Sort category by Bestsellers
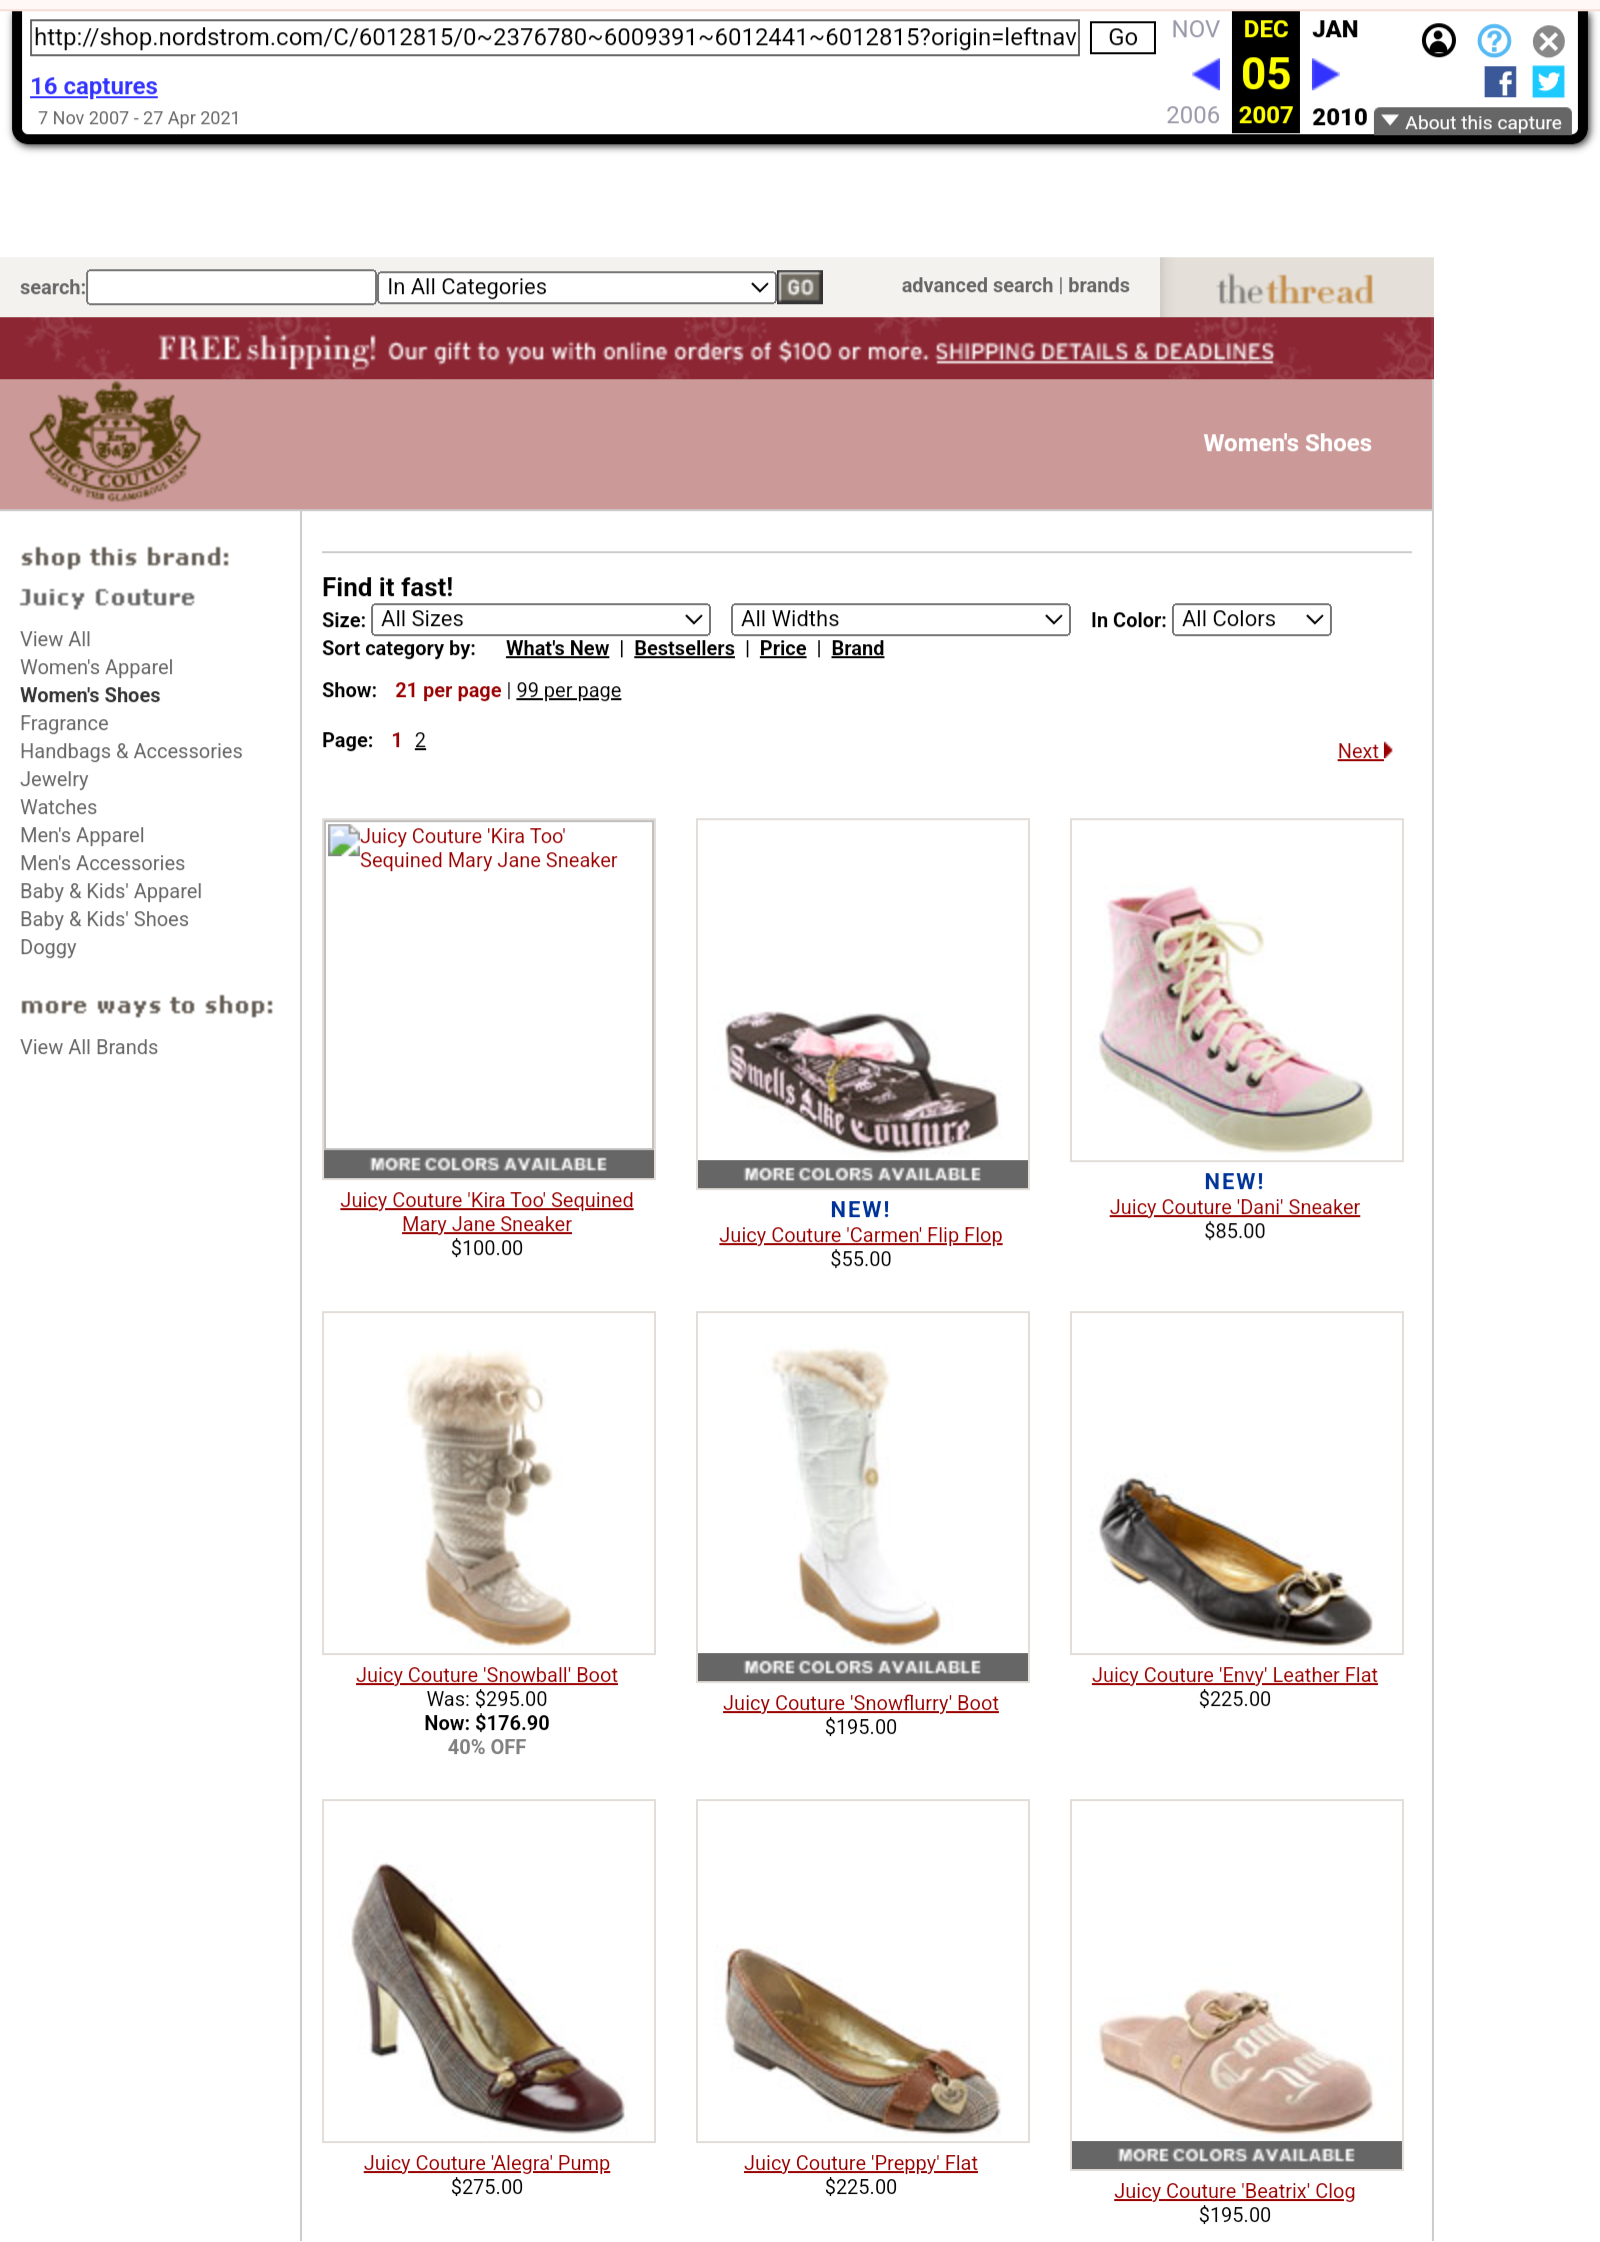The width and height of the screenshot is (1600, 2242). point(684,648)
